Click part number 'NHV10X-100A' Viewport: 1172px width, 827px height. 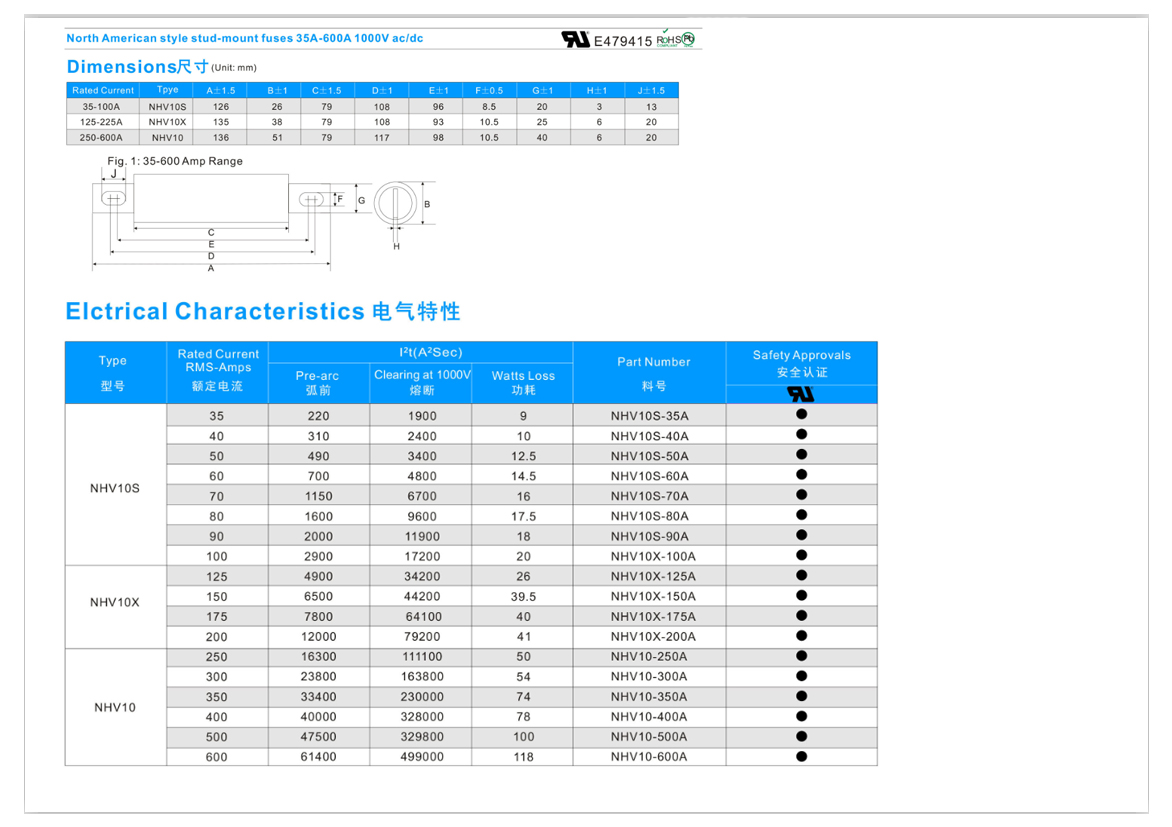click(x=653, y=556)
